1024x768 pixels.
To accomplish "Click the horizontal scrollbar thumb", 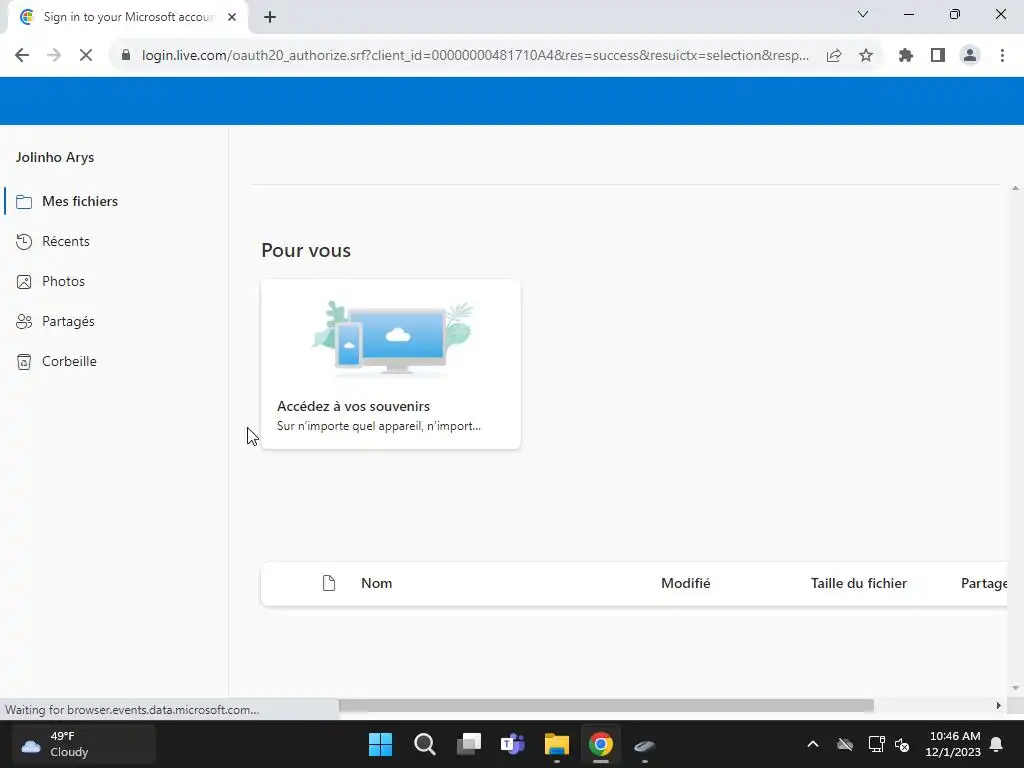I will [x=606, y=705].
